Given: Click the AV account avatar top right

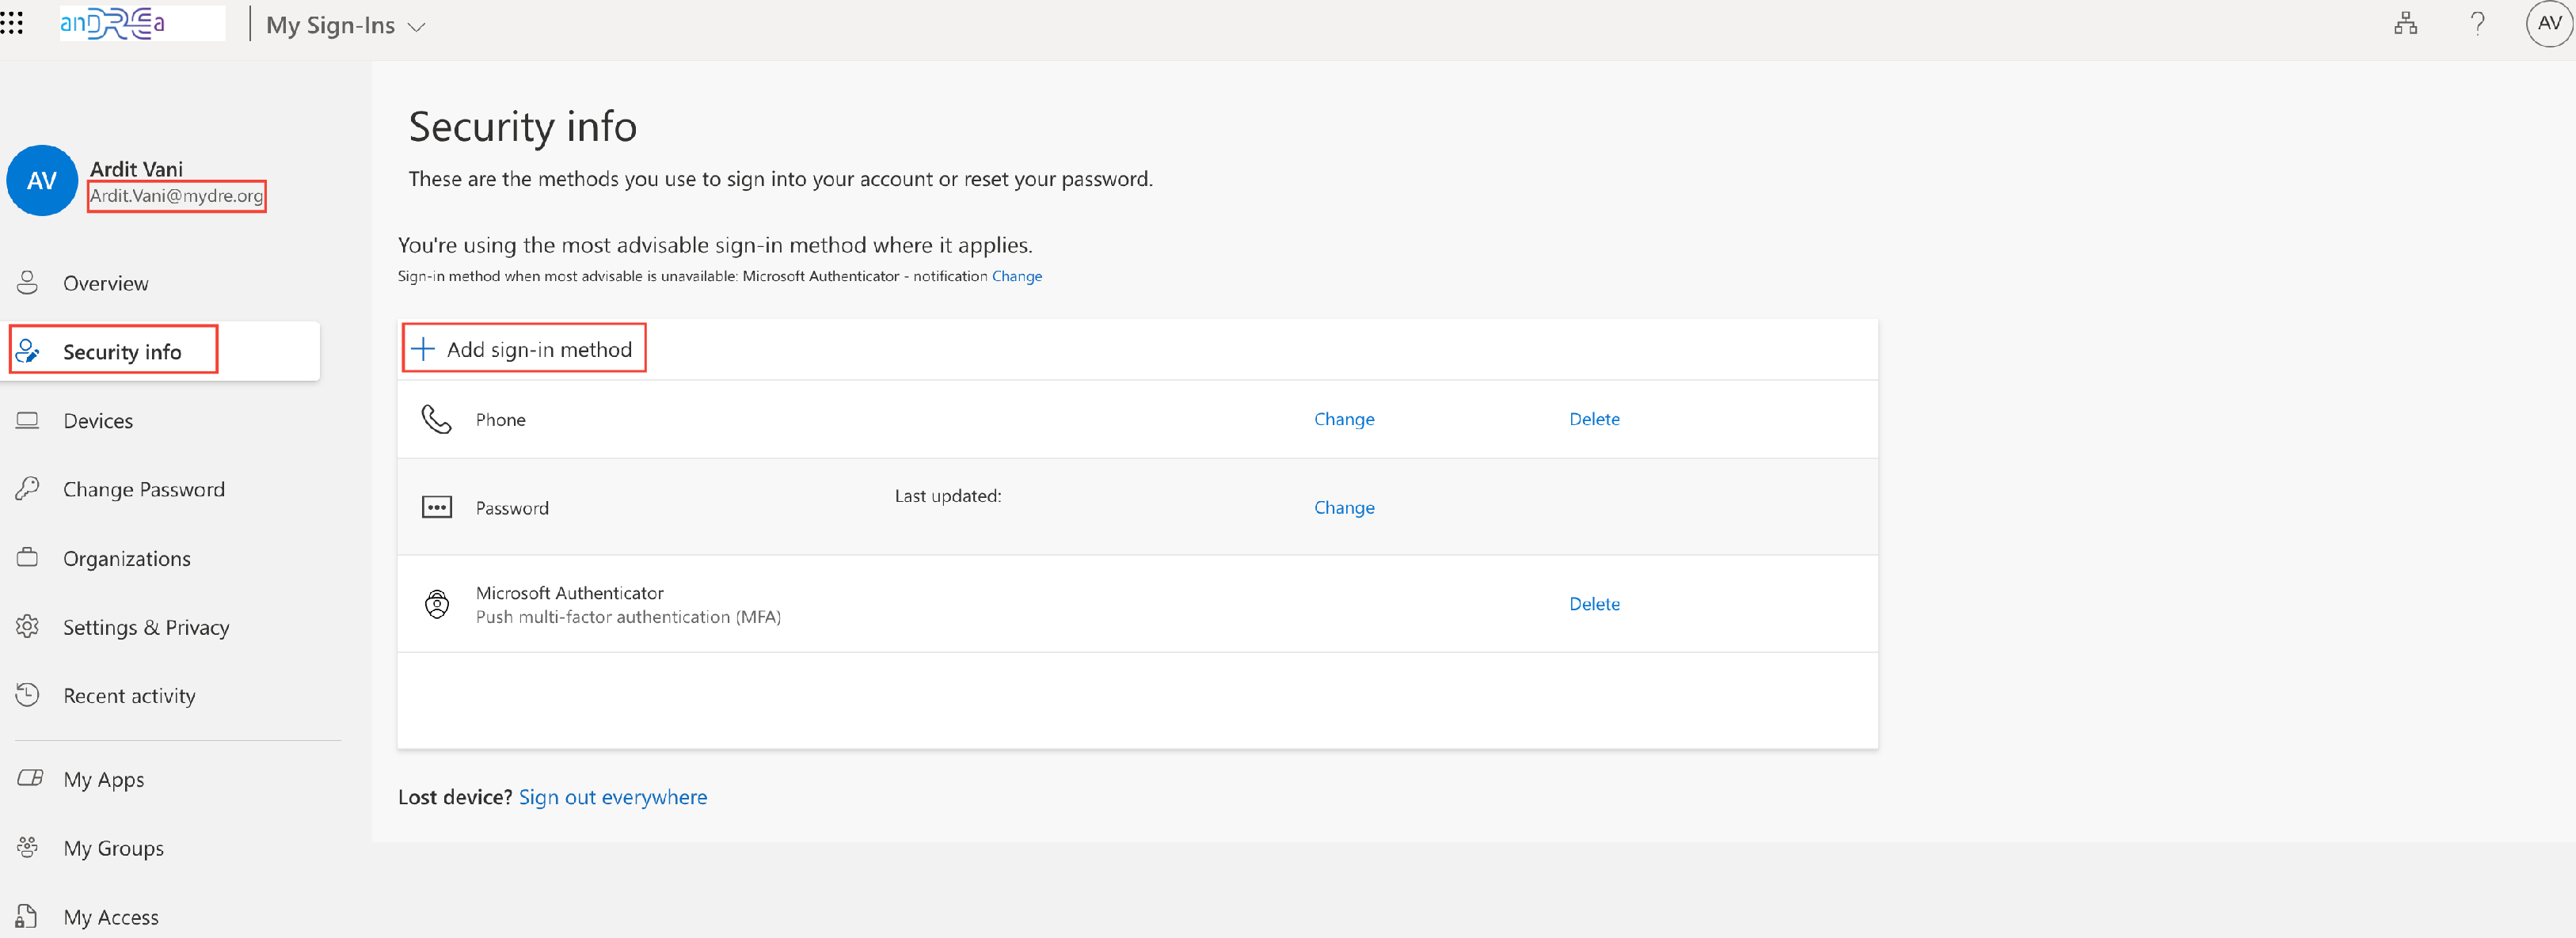Looking at the screenshot, I should tap(2549, 24).
